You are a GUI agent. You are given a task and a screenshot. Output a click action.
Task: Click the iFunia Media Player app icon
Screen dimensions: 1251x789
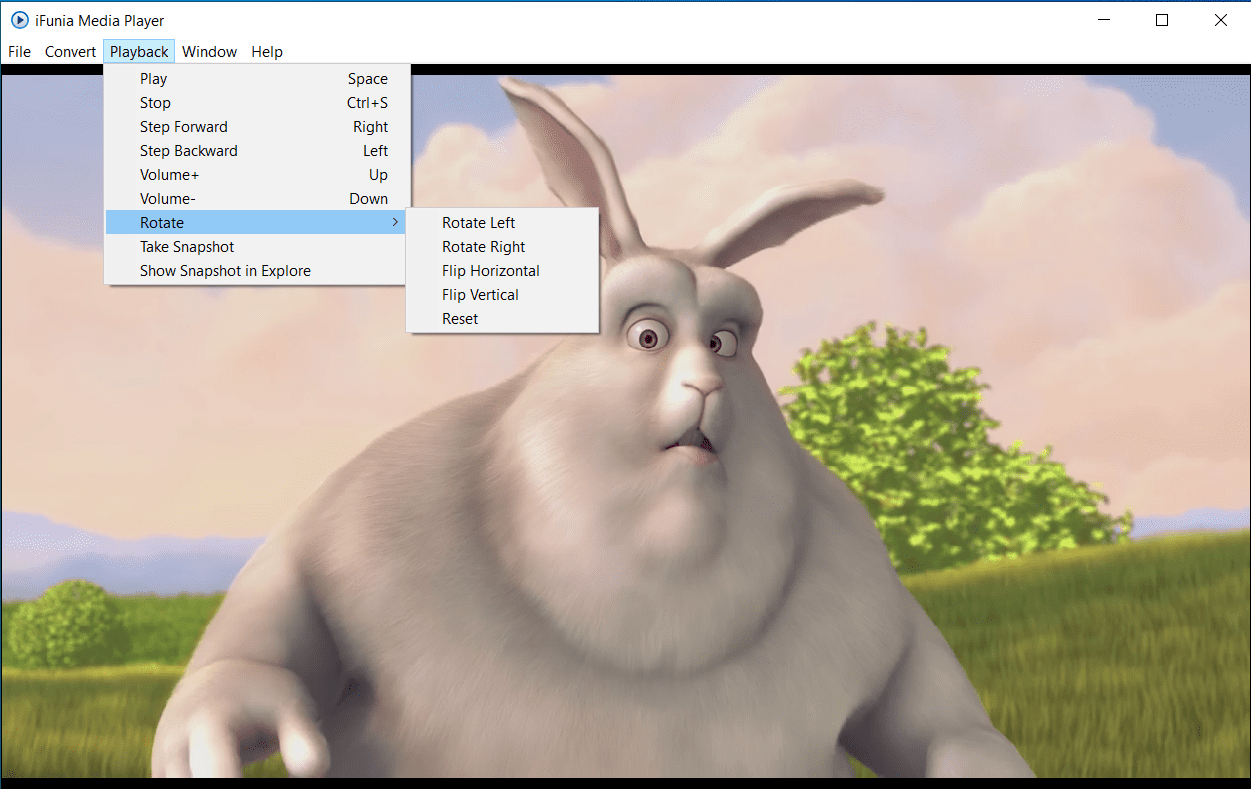pyautogui.click(x=19, y=20)
